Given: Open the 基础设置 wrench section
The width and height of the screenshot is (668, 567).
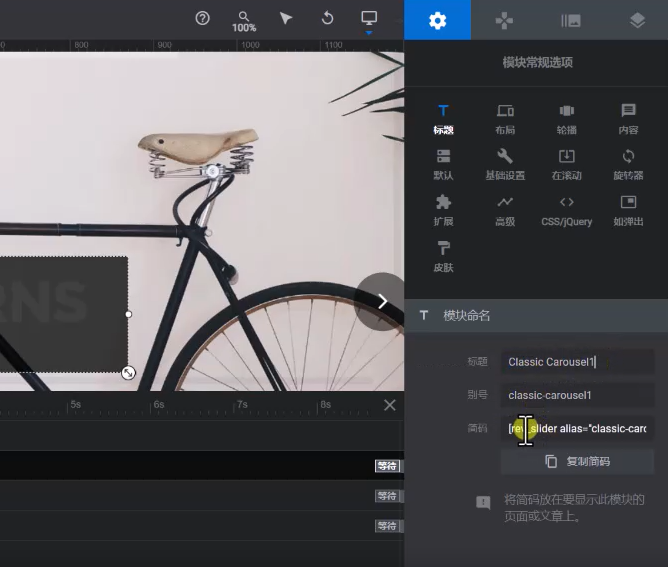Looking at the screenshot, I should (505, 165).
